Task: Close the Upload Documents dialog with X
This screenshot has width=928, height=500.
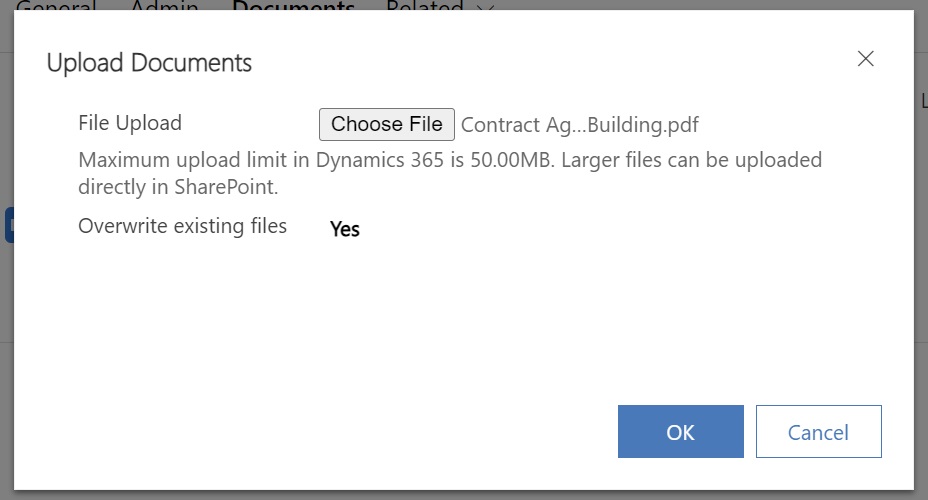Action: tap(865, 59)
